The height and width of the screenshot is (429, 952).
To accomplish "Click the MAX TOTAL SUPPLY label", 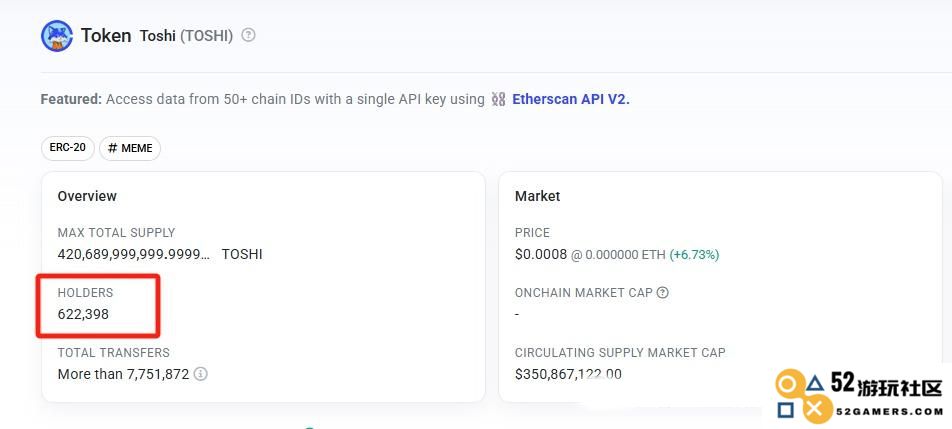I will click(116, 233).
